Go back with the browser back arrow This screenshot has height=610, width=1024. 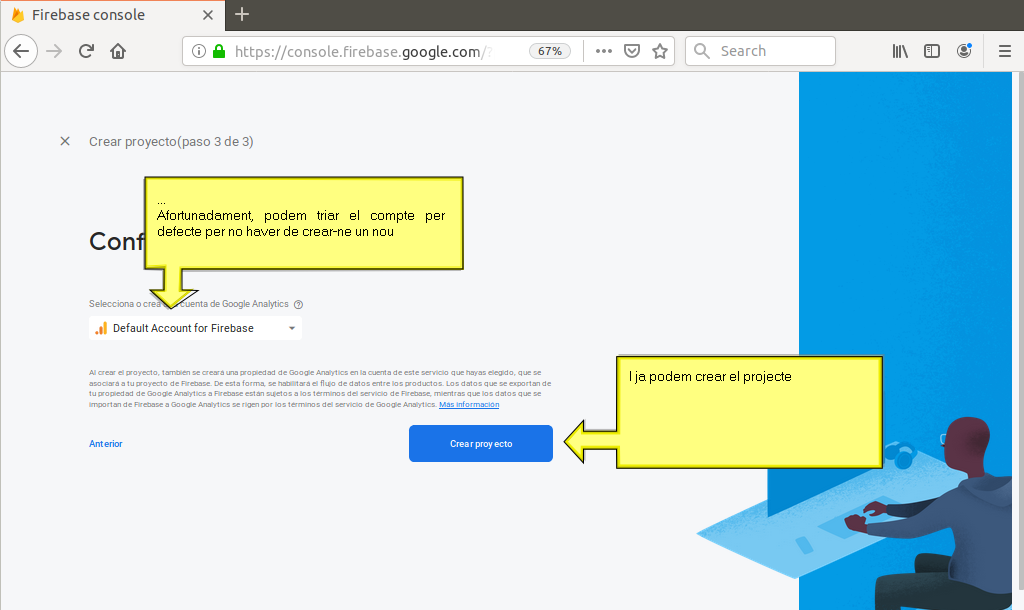[21, 51]
